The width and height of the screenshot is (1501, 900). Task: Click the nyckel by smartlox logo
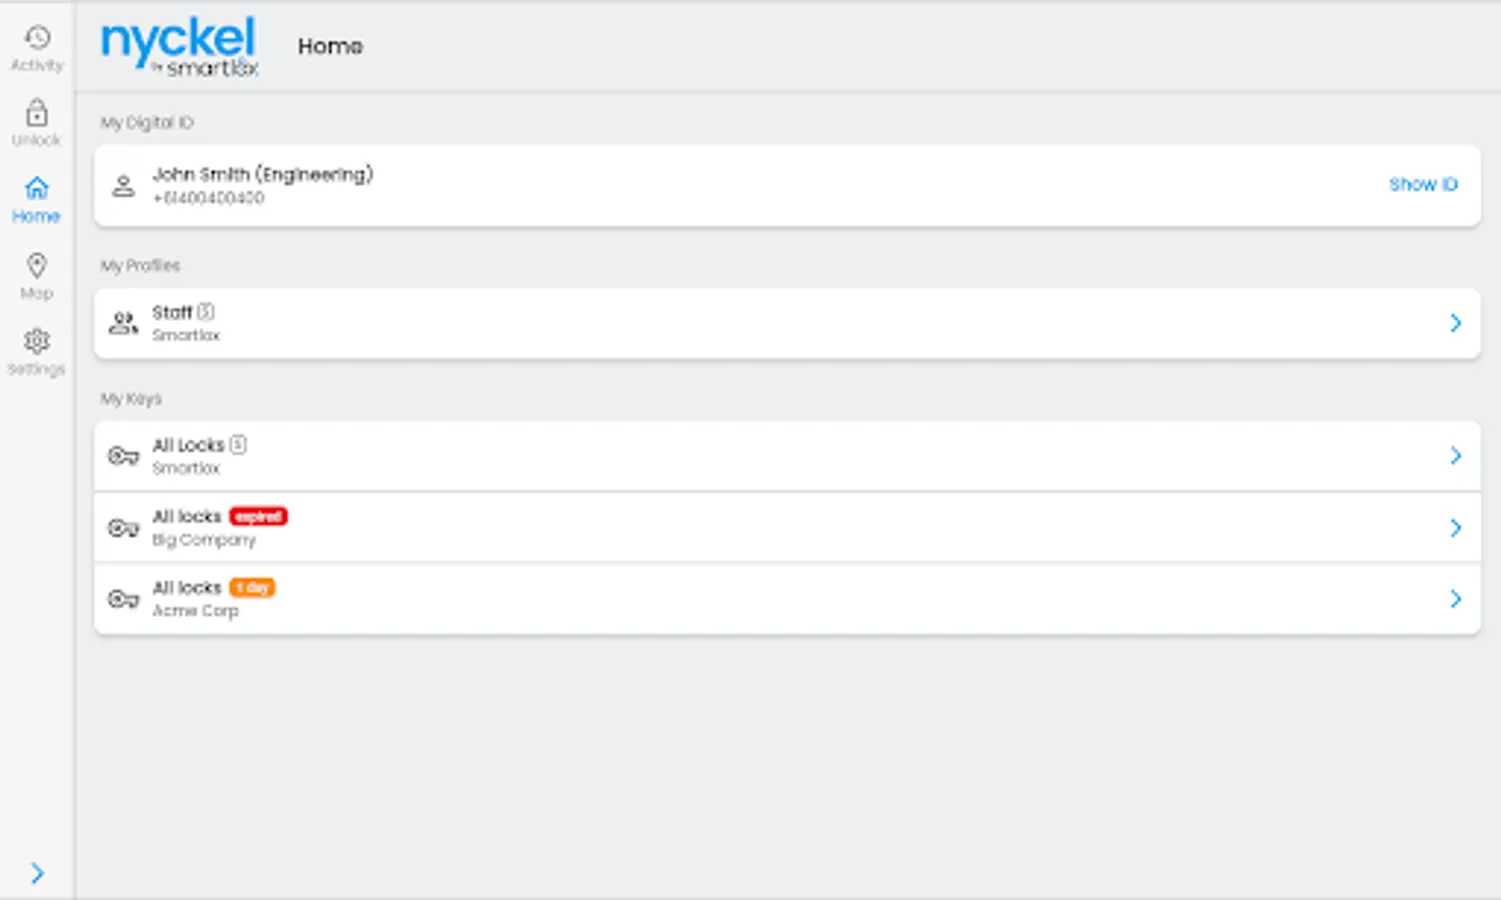click(x=180, y=46)
